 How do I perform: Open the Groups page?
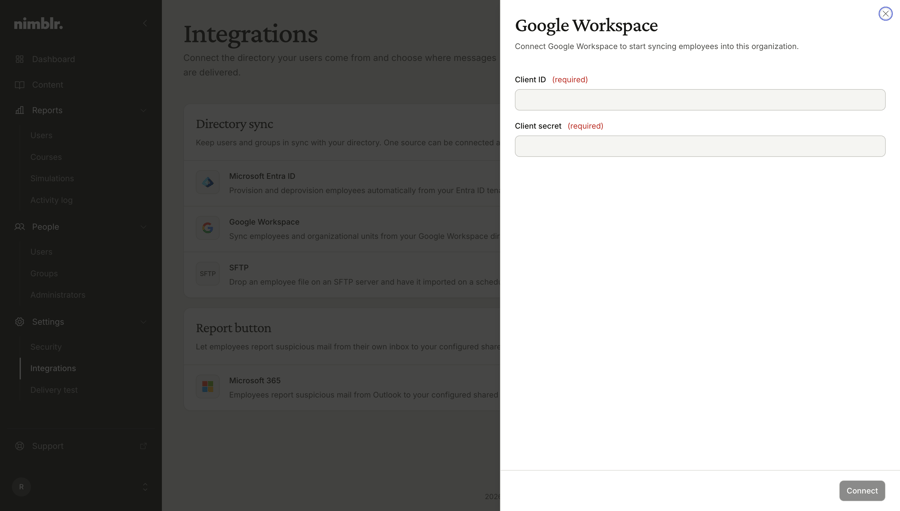click(x=44, y=274)
